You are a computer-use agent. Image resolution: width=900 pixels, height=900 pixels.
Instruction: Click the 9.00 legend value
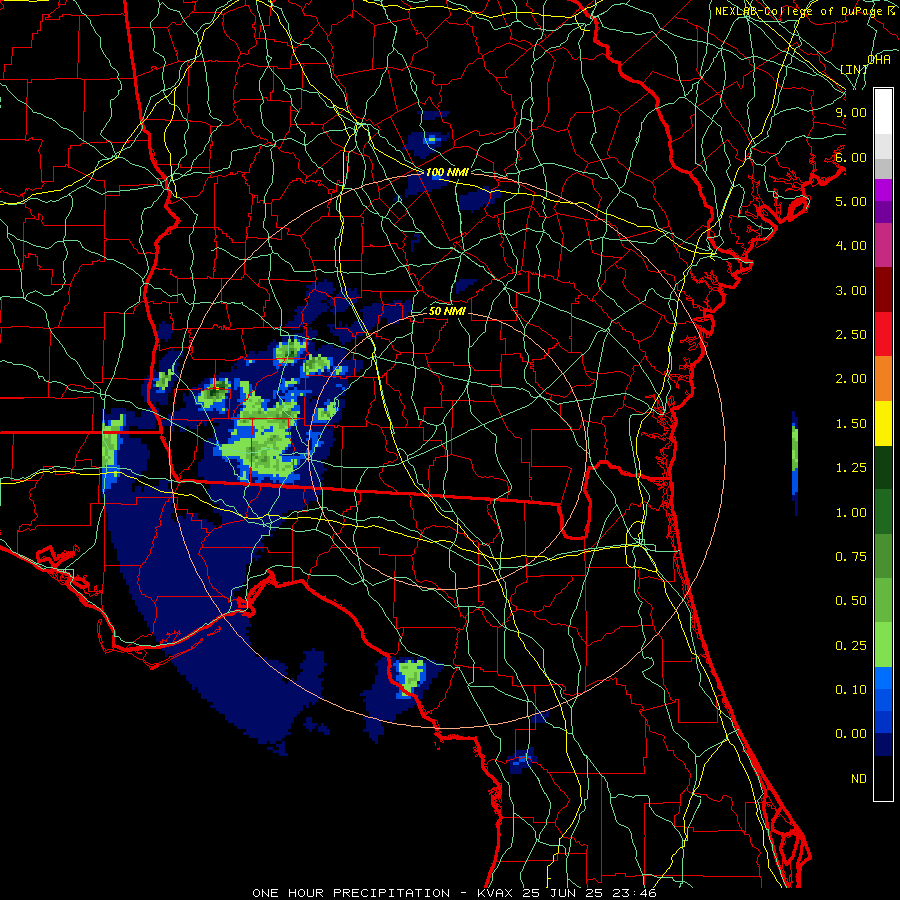click(851, 112)
